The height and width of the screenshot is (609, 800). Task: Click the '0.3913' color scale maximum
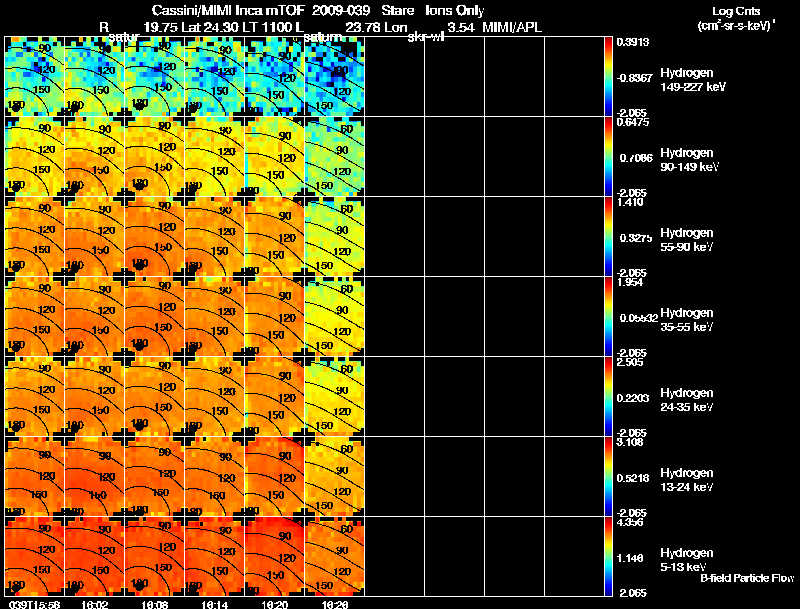pyautogui.click(x=633, y=42)
